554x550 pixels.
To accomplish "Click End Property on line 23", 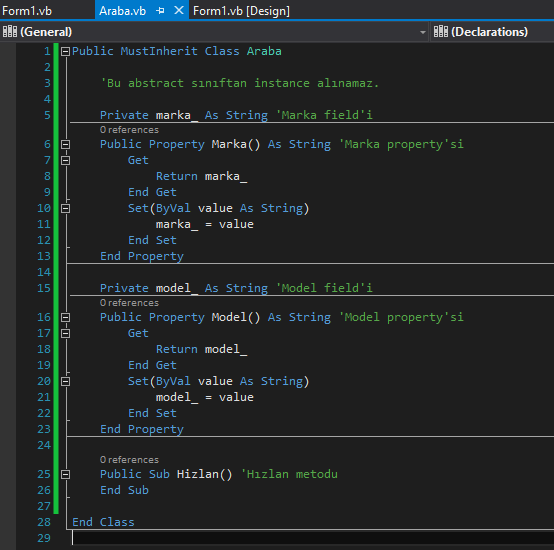I will click(x=142, y=429).
